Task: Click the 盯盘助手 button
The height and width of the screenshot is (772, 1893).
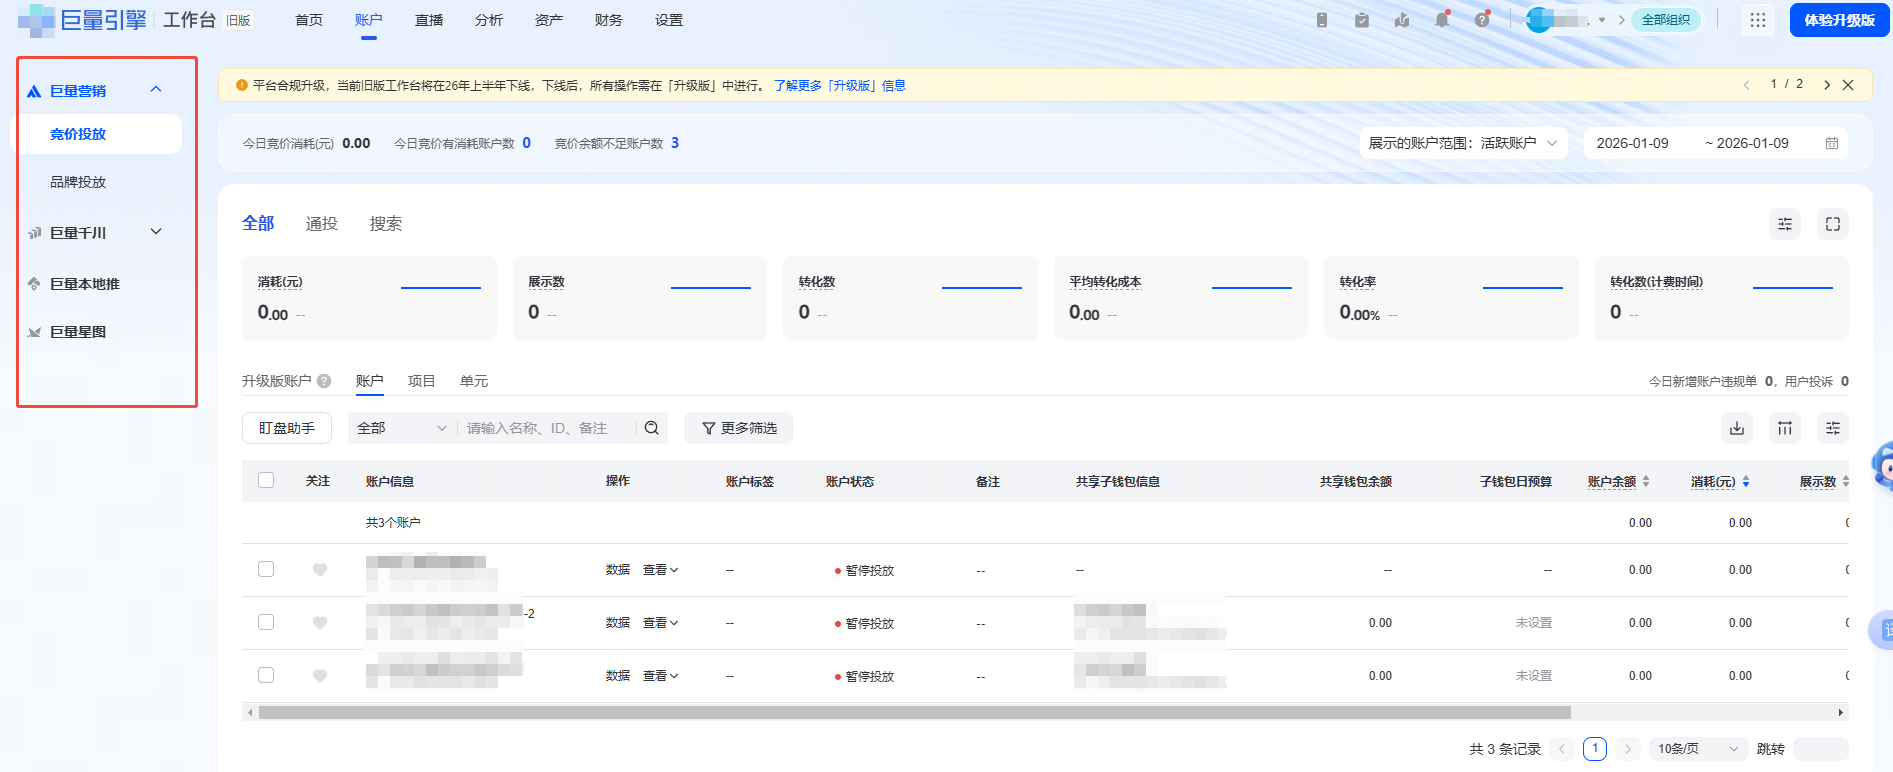Action: [x=287, y=428]
